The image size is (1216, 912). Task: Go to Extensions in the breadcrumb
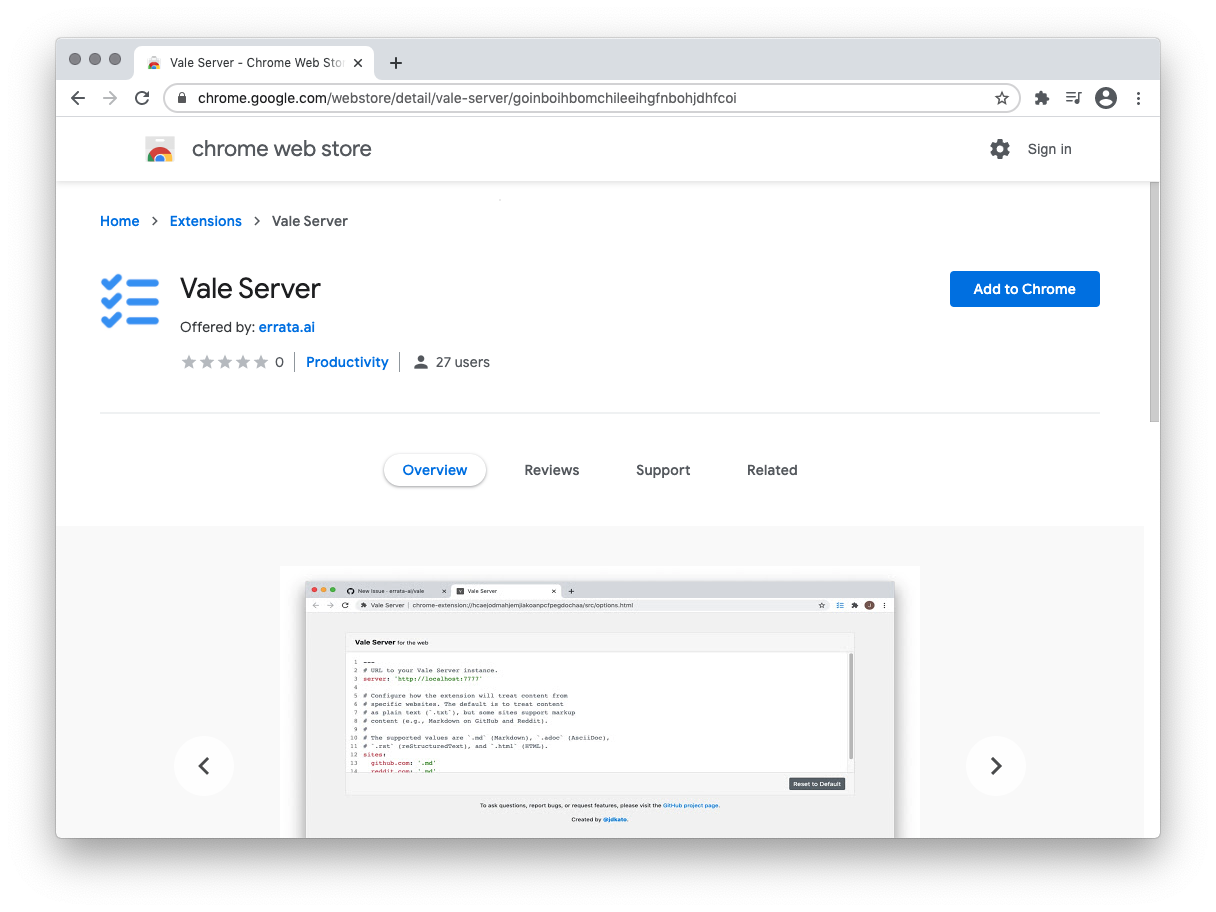206,221
